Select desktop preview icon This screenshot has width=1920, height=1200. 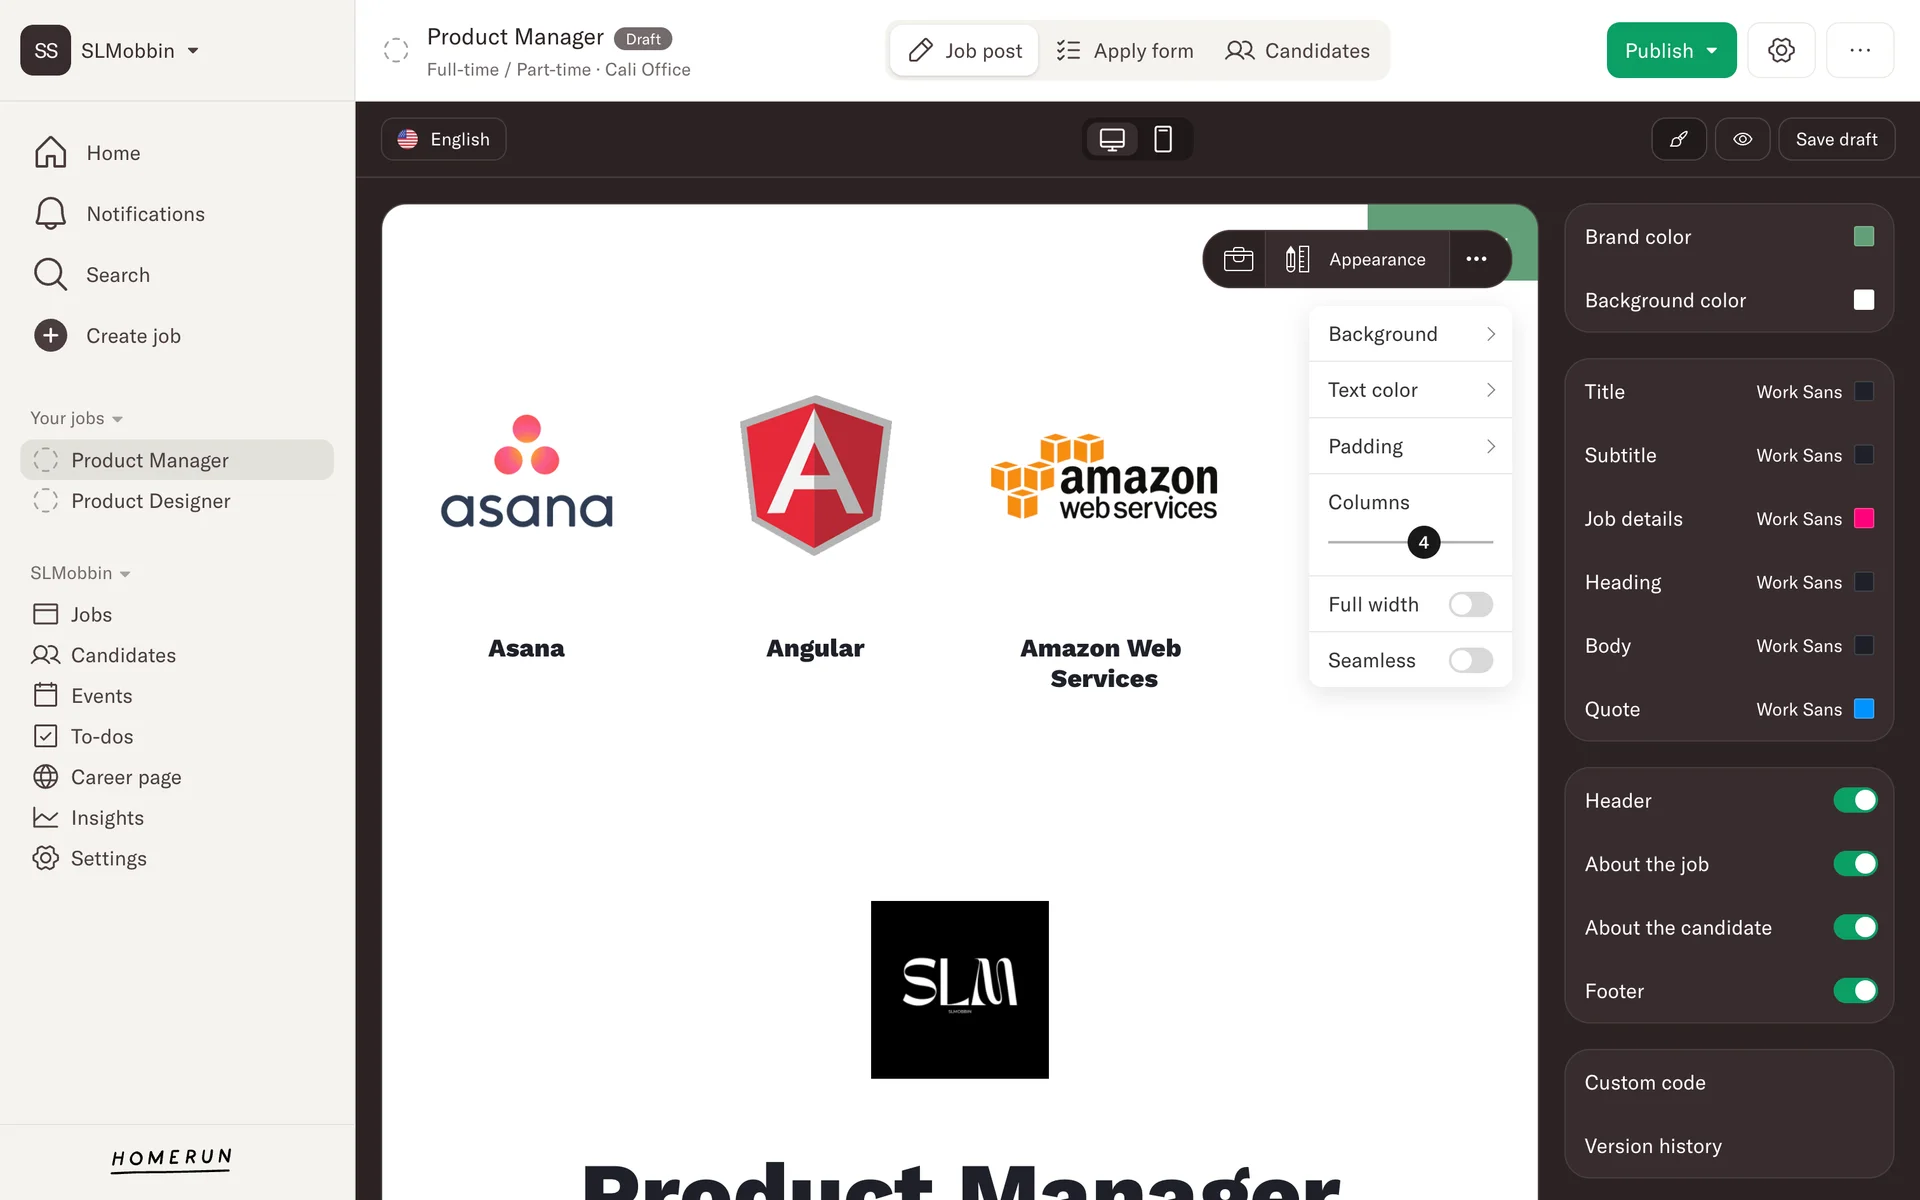tap(1112, 139)
